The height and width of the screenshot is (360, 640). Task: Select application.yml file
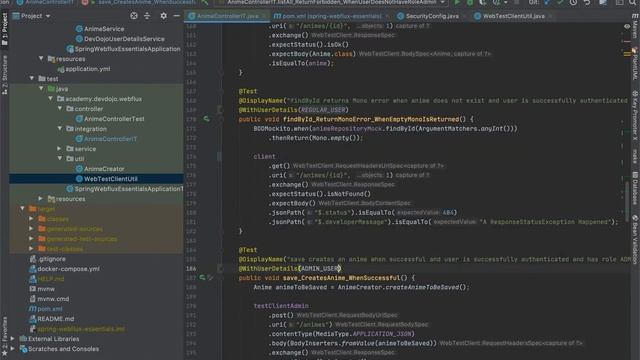point(88,69)
